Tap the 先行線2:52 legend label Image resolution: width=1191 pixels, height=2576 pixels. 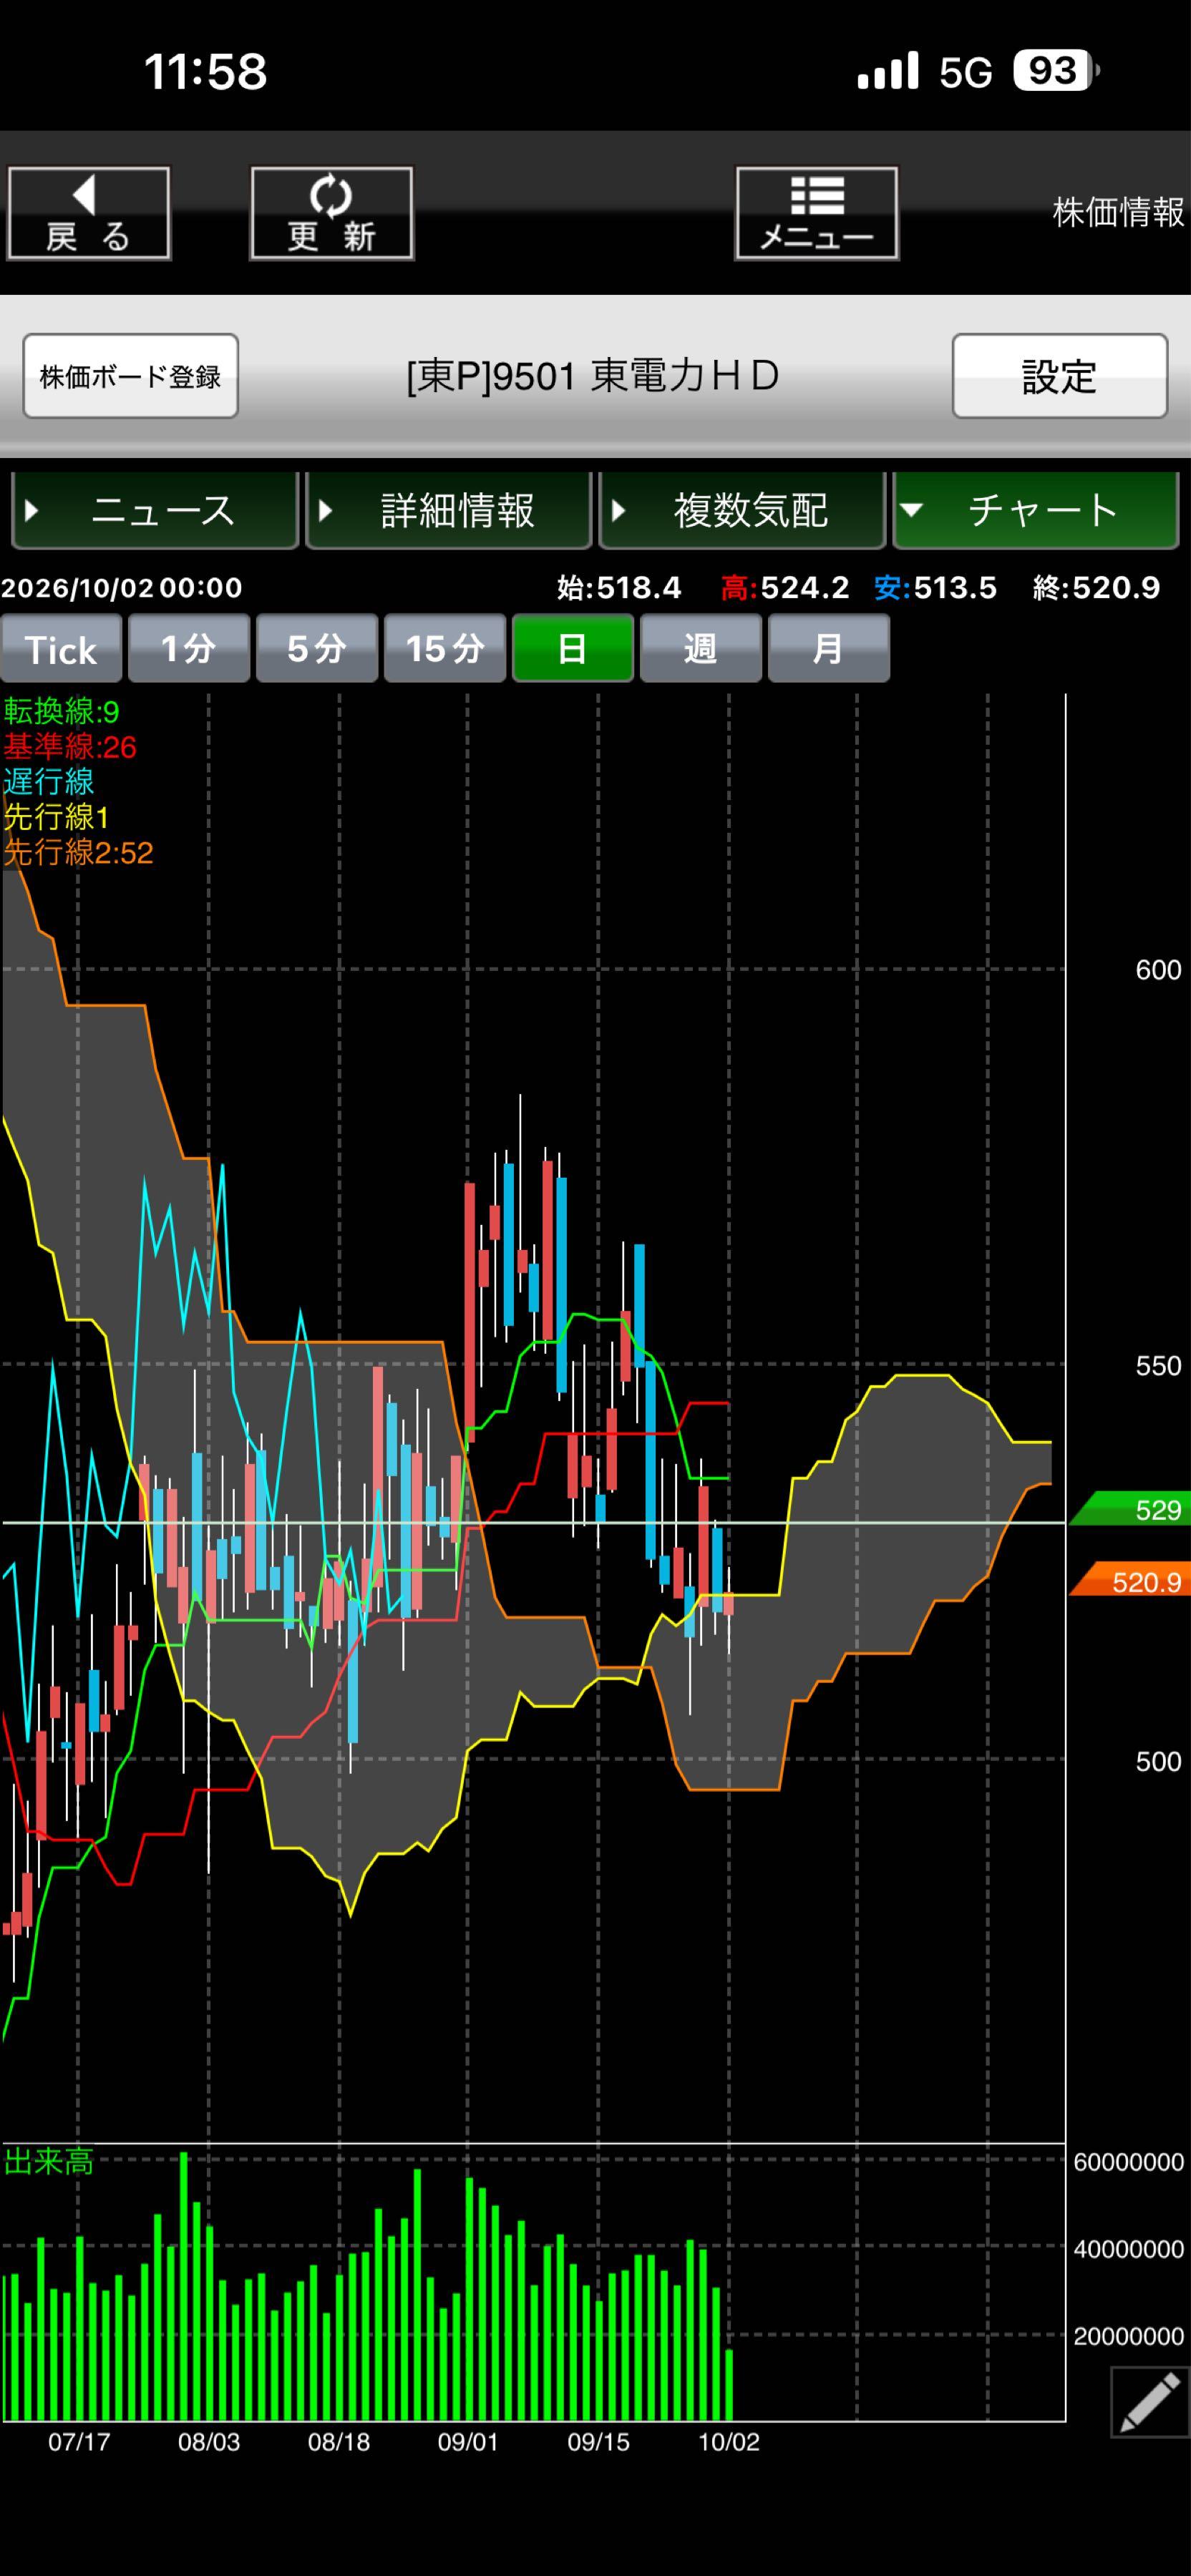coord(78,853)
